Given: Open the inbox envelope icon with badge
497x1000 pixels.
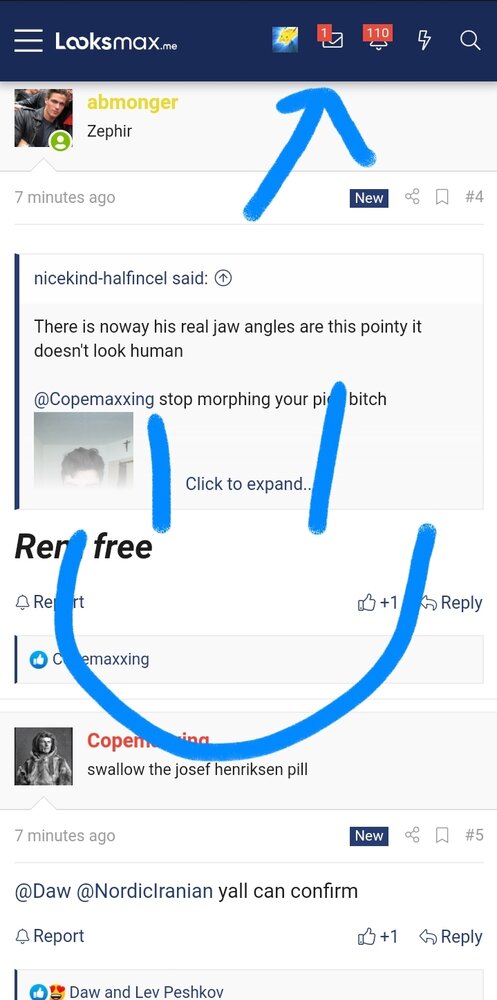Looking at the screenshot, I should coord(330,37).
